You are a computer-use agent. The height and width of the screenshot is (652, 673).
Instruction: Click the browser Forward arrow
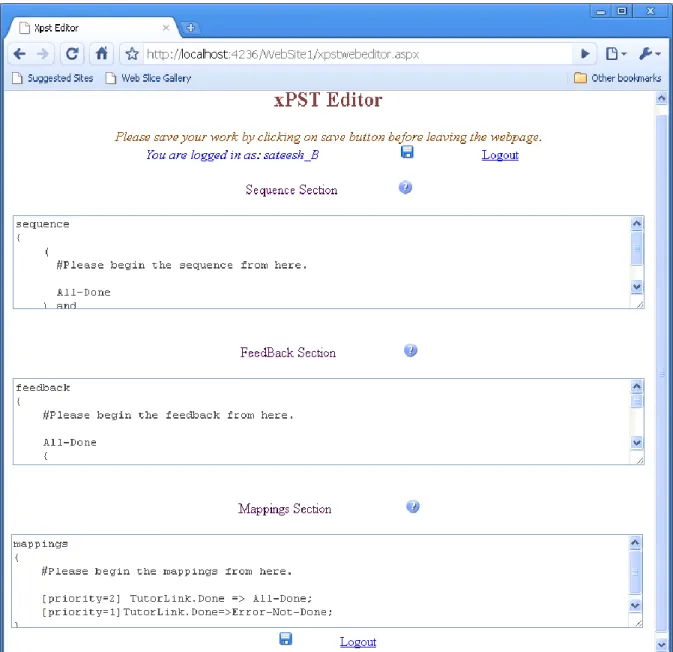[x=42, y=54]
